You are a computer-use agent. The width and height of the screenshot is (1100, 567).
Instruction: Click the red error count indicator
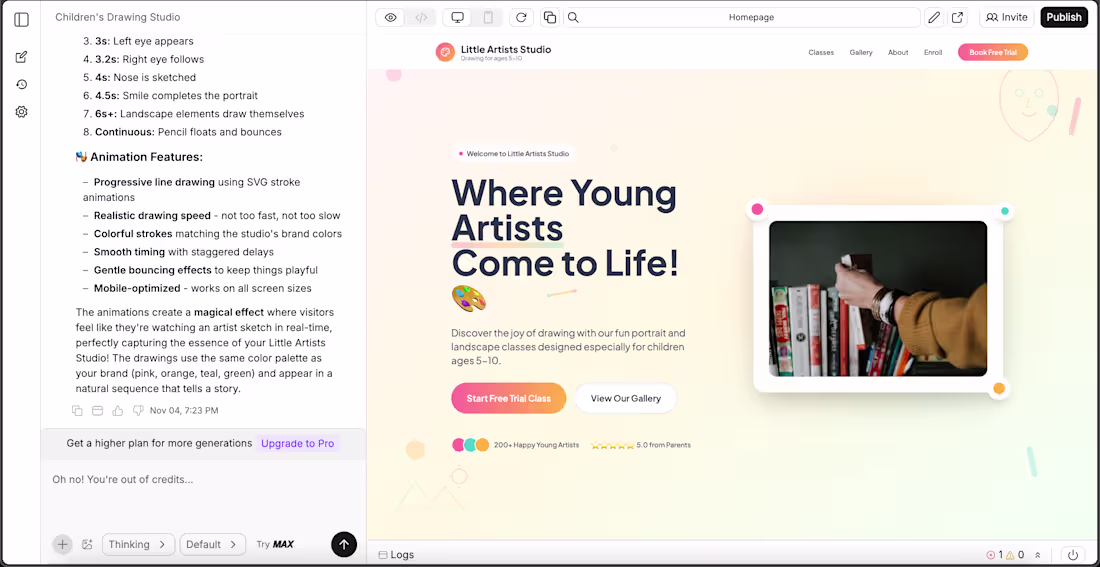[x=994, y=554]
